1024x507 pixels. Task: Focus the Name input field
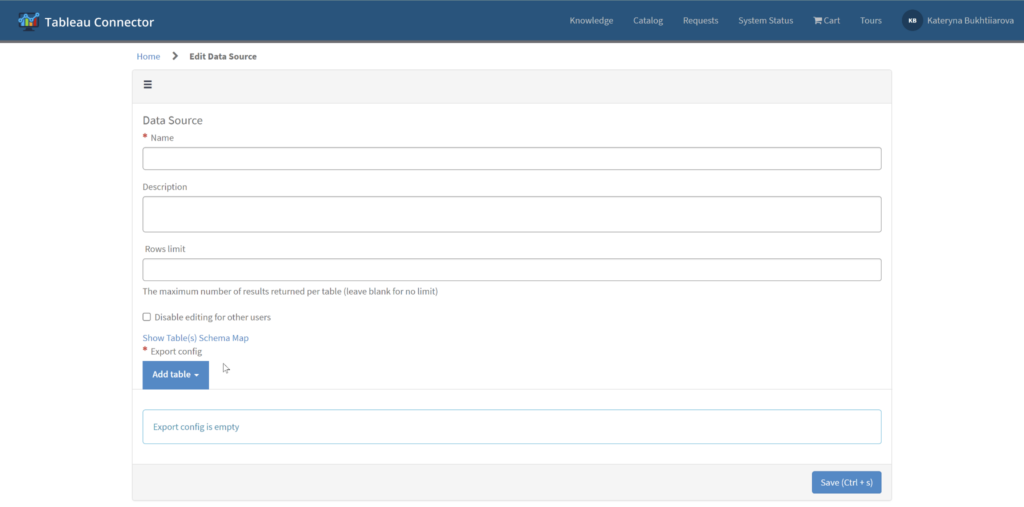(512, 159)
